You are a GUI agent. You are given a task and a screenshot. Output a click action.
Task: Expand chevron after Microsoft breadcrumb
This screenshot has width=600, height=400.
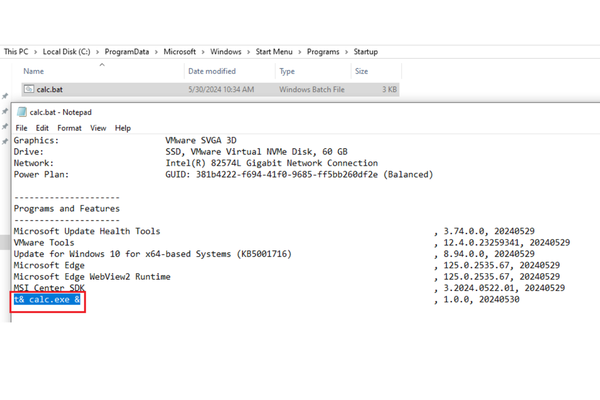tap(203, 52)
